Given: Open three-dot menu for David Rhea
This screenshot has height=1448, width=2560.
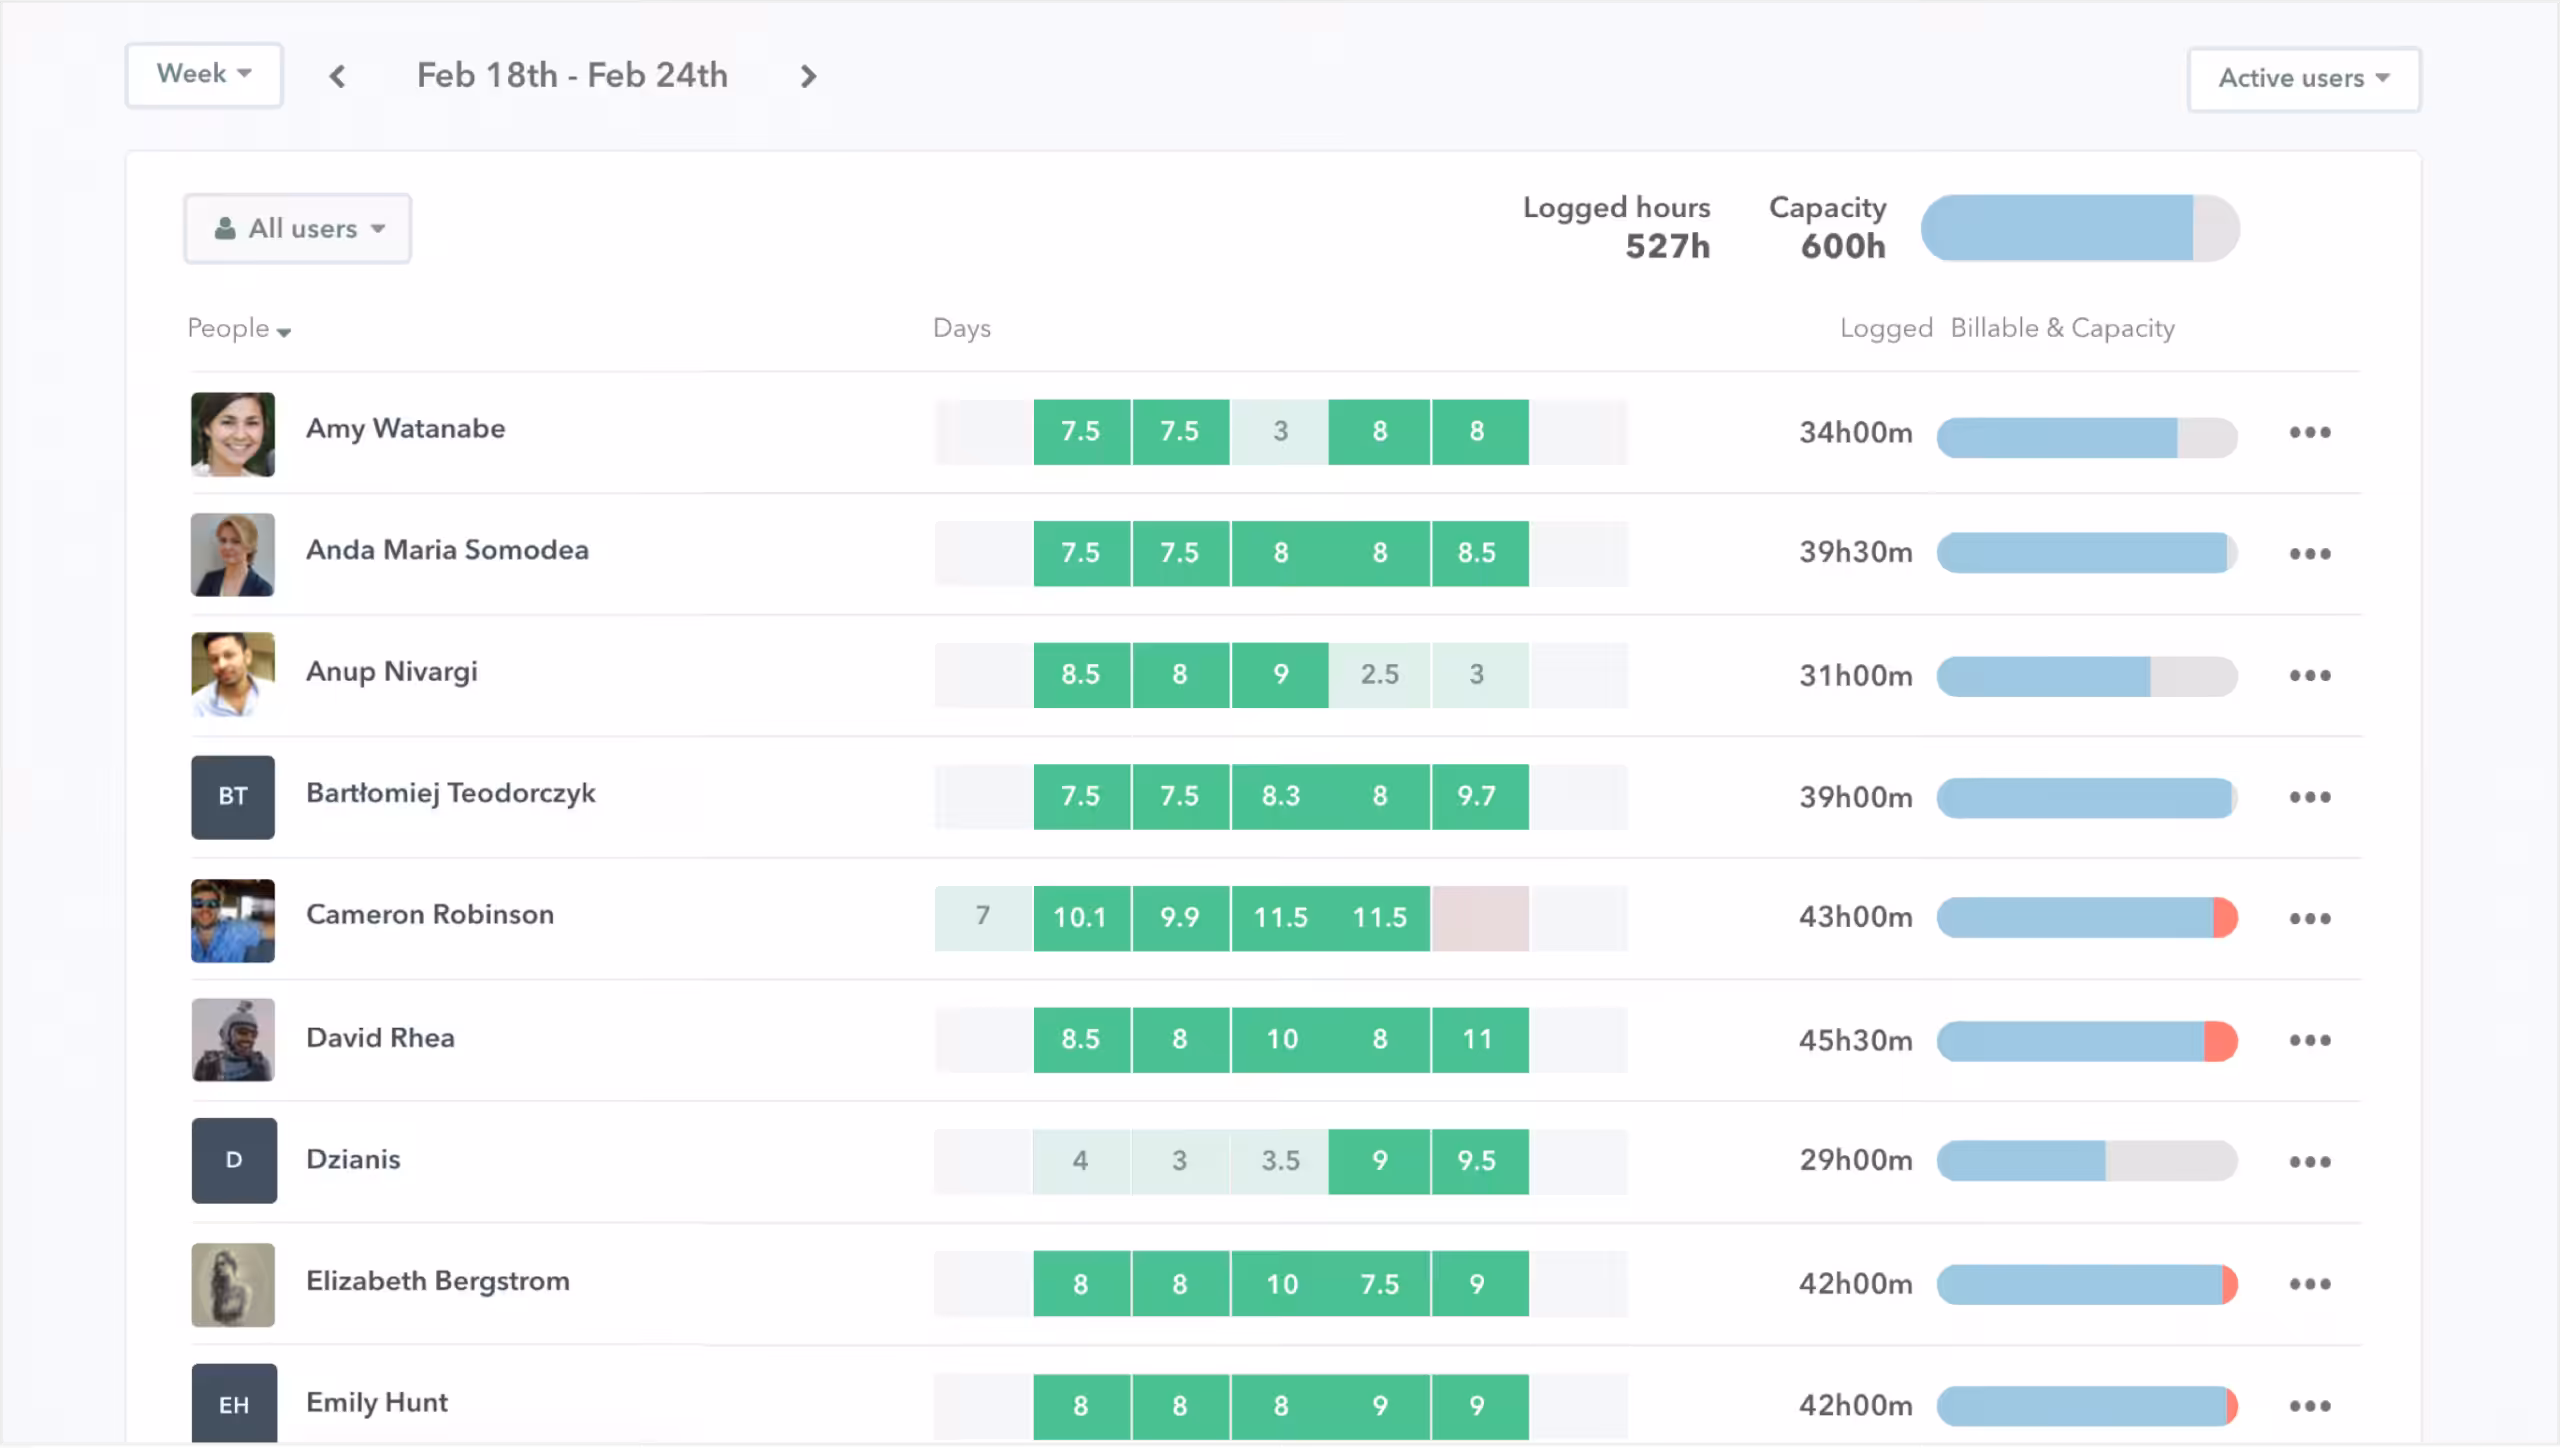Looking at the screenshot, I should [2309, 1040].
